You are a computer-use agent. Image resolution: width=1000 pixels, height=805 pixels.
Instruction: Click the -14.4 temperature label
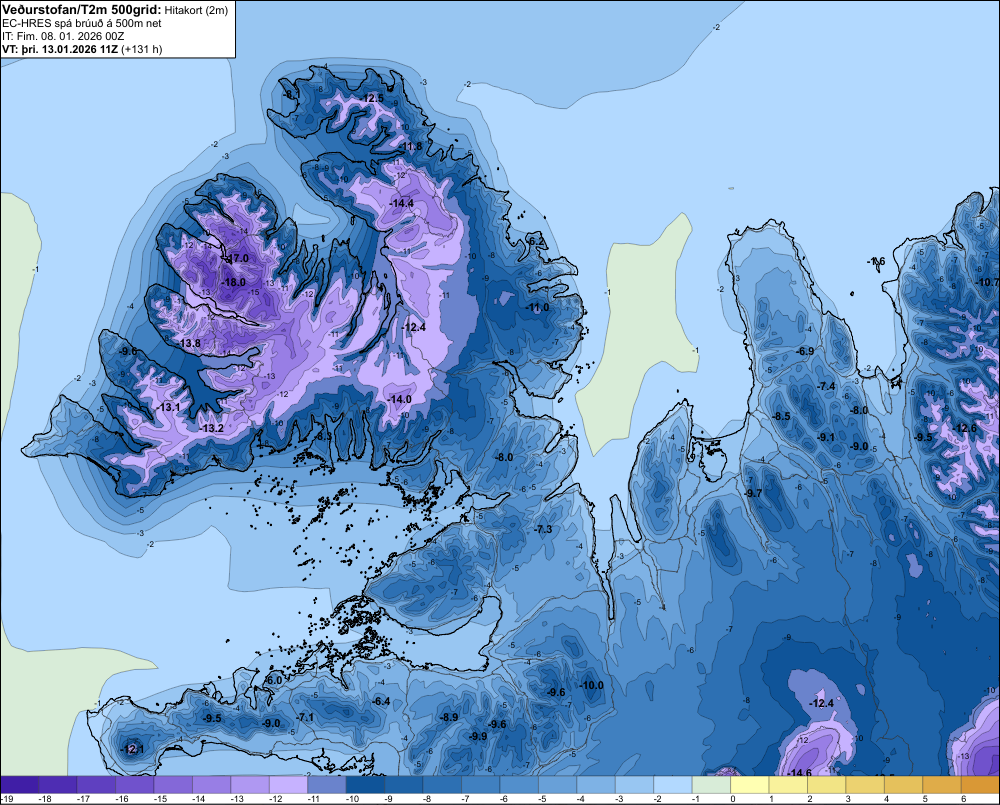click(402, 203)
